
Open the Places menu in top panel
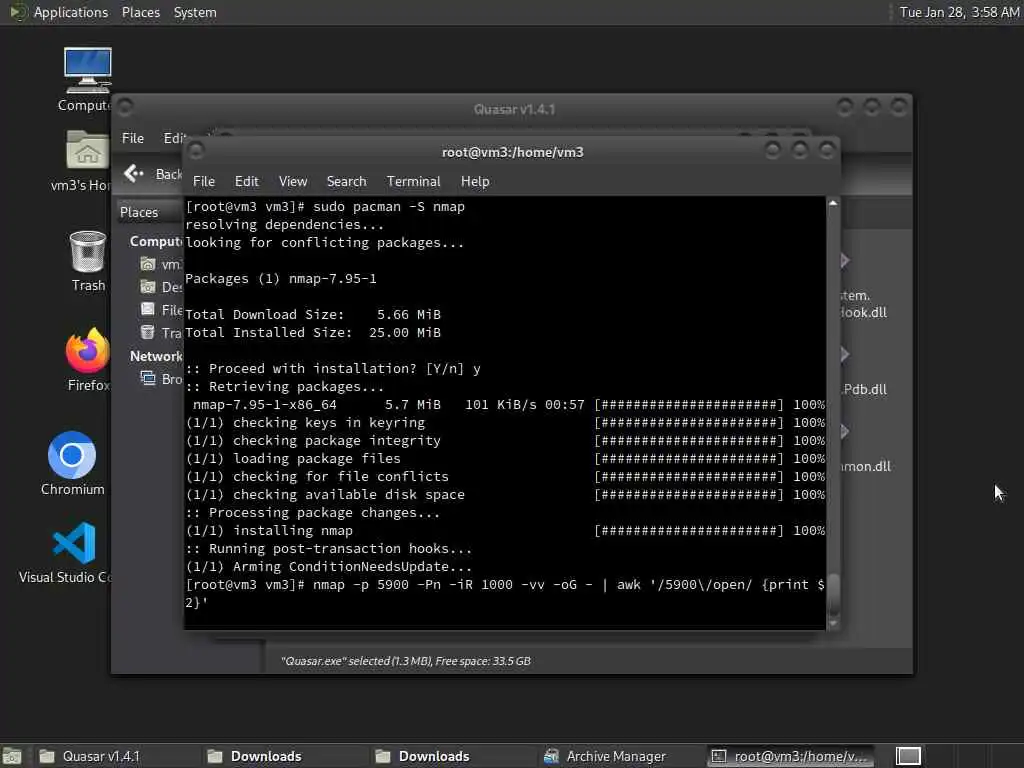140,12
